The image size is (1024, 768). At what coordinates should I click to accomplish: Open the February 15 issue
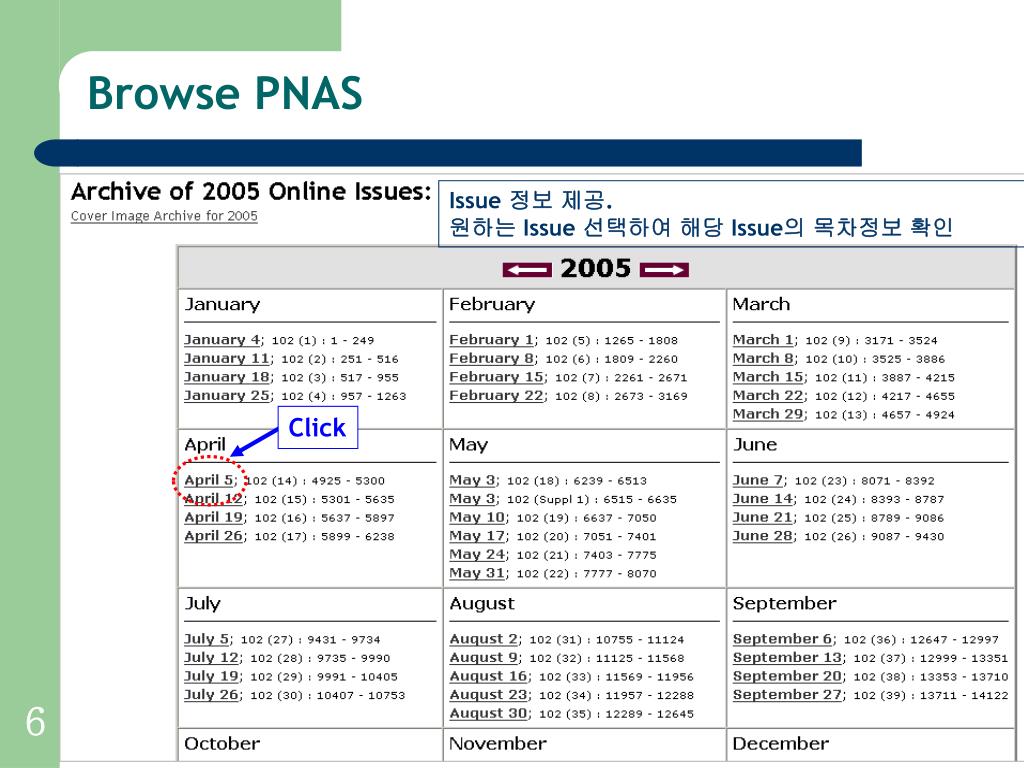pos(496,377)
